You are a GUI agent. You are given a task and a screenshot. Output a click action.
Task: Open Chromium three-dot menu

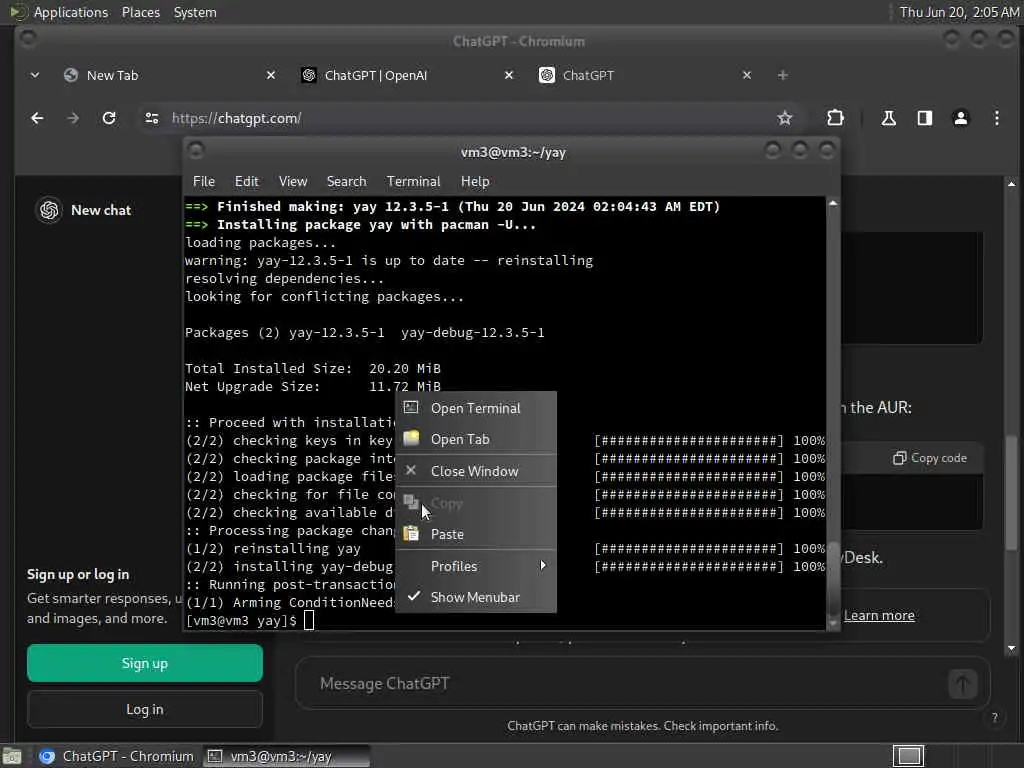(997, 118)
